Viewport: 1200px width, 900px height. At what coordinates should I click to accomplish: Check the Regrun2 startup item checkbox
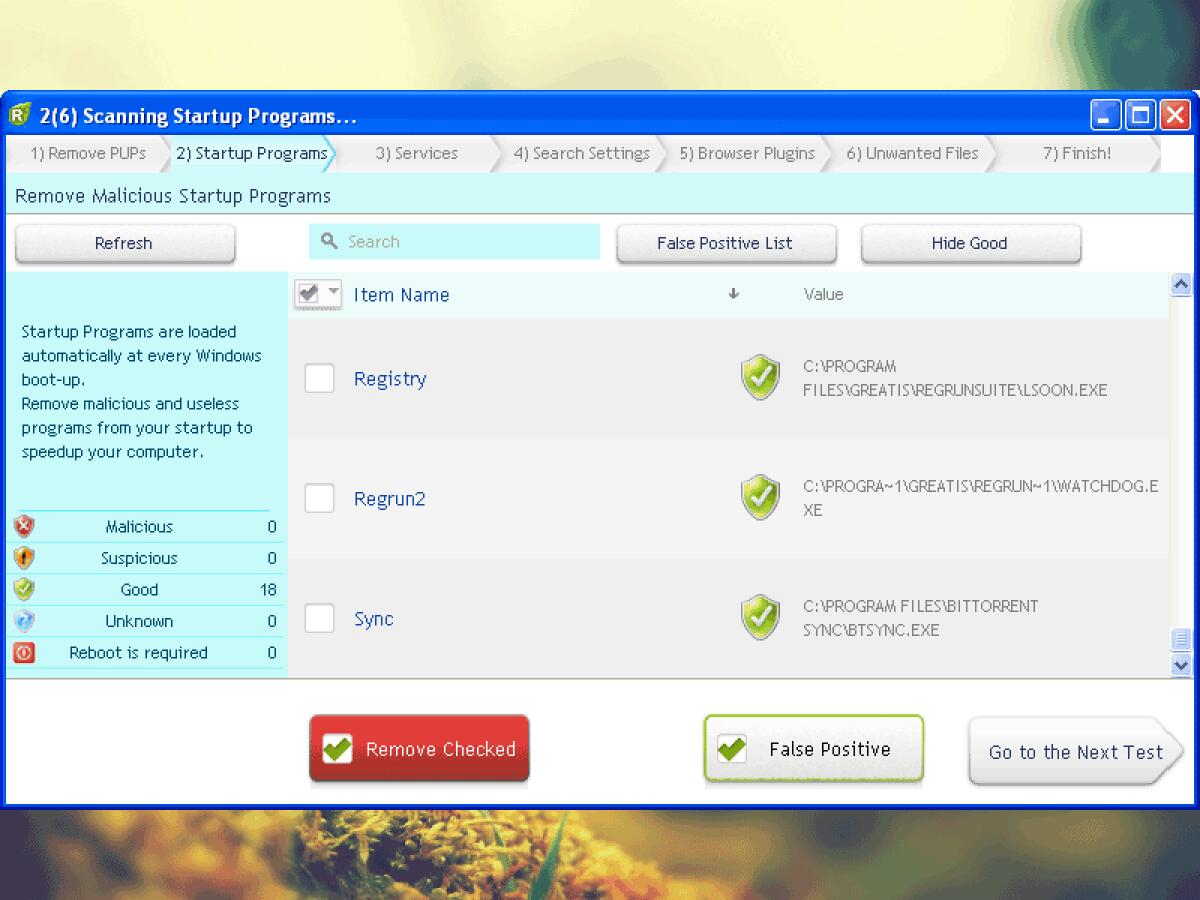click(319, 498)
